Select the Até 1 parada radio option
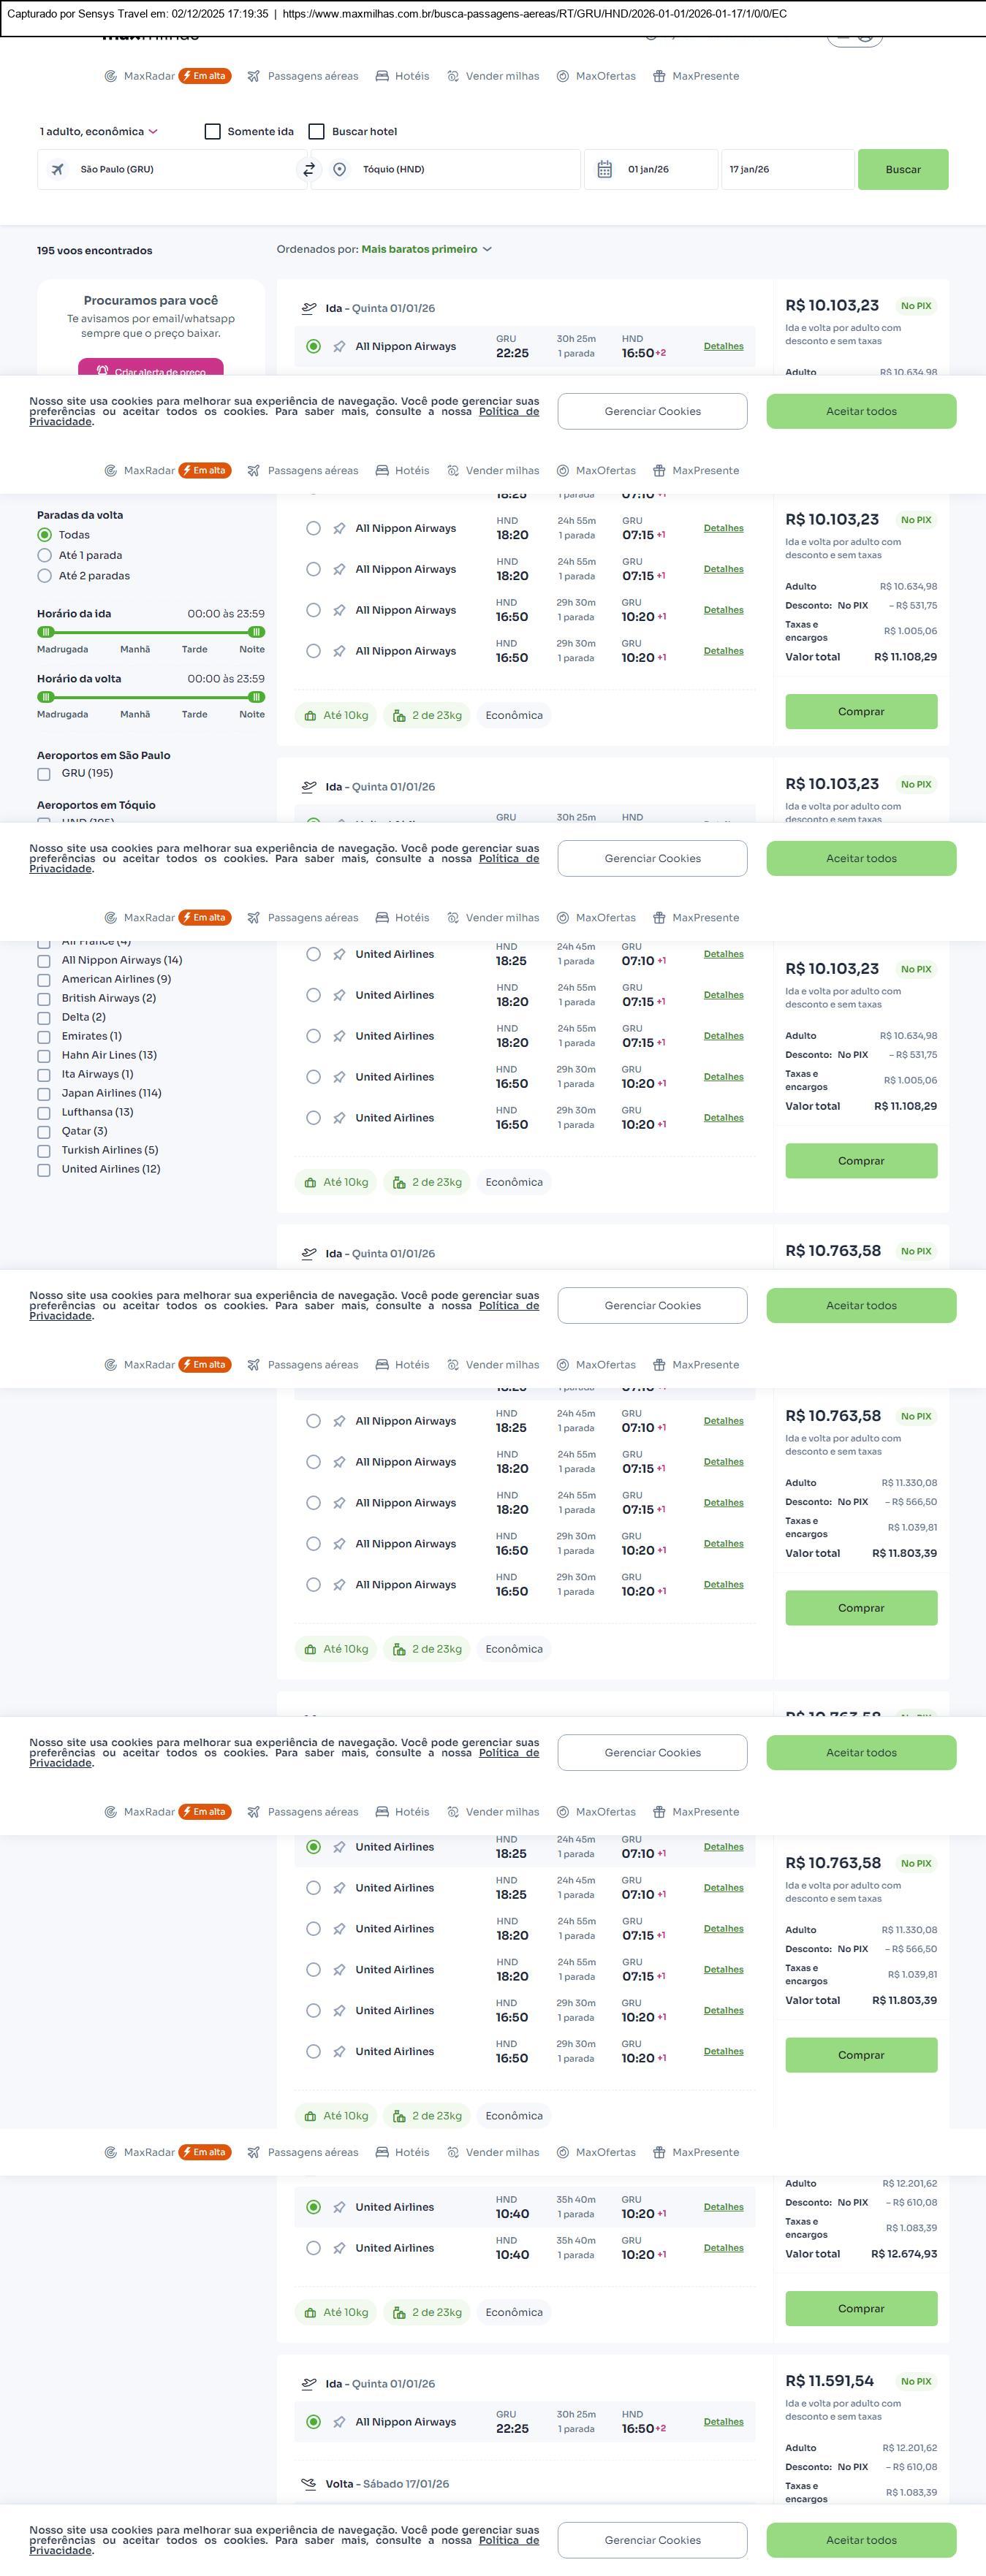Viewport: 986px width, 2576px height. point(45,555)
